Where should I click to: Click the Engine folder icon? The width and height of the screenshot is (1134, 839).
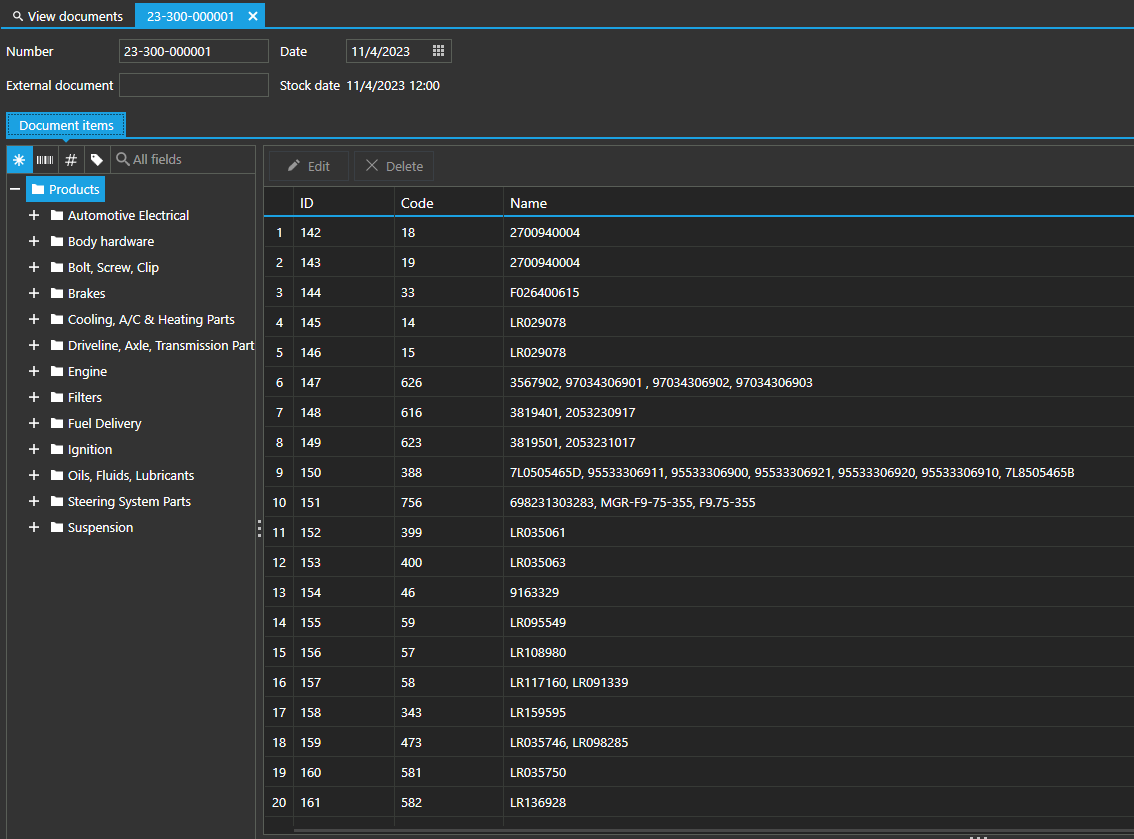click(57, 372)
